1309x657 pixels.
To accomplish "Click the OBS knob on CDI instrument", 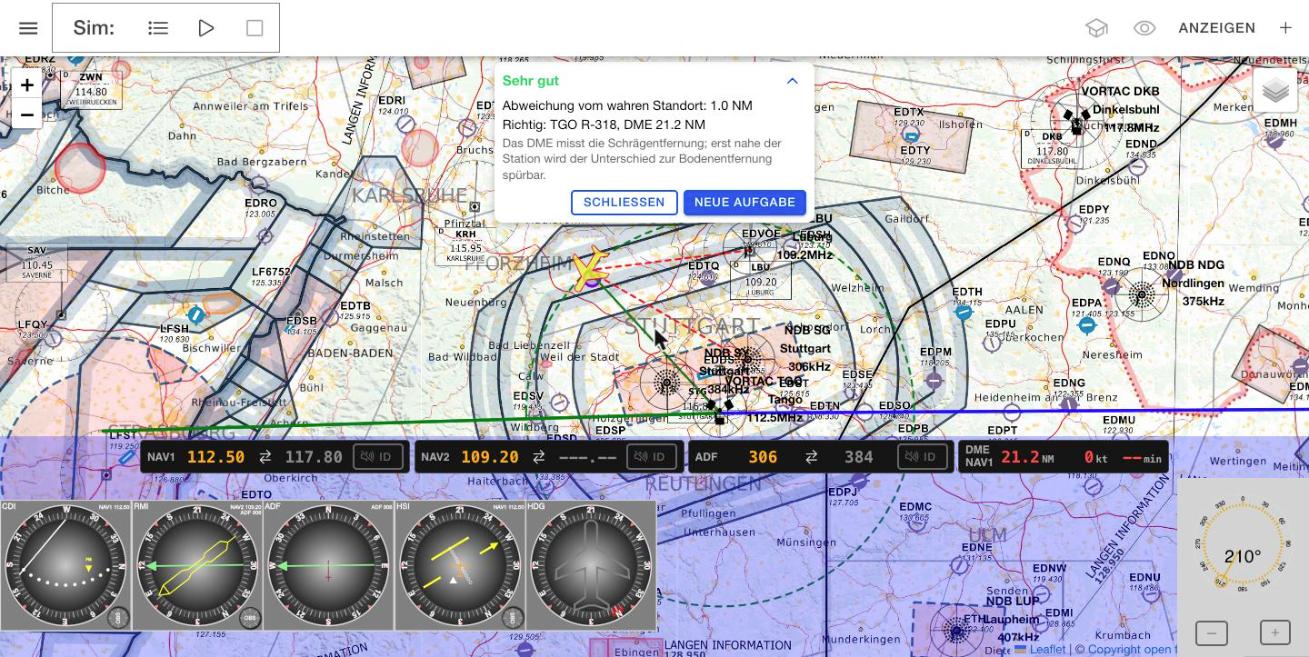I will coord(119,617).
